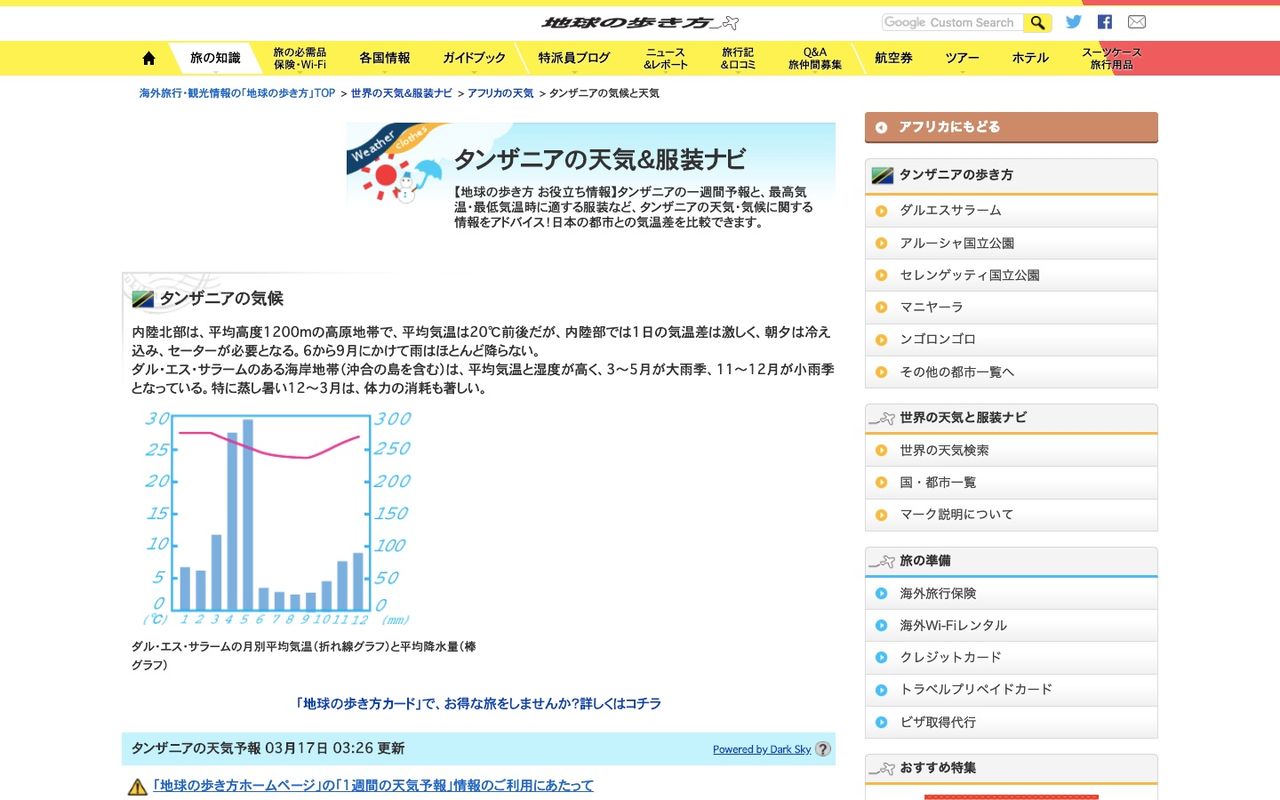This screenshot has width=1280, height=800.
Task: Open the 航空券 menu
Action: coord(894,58)
